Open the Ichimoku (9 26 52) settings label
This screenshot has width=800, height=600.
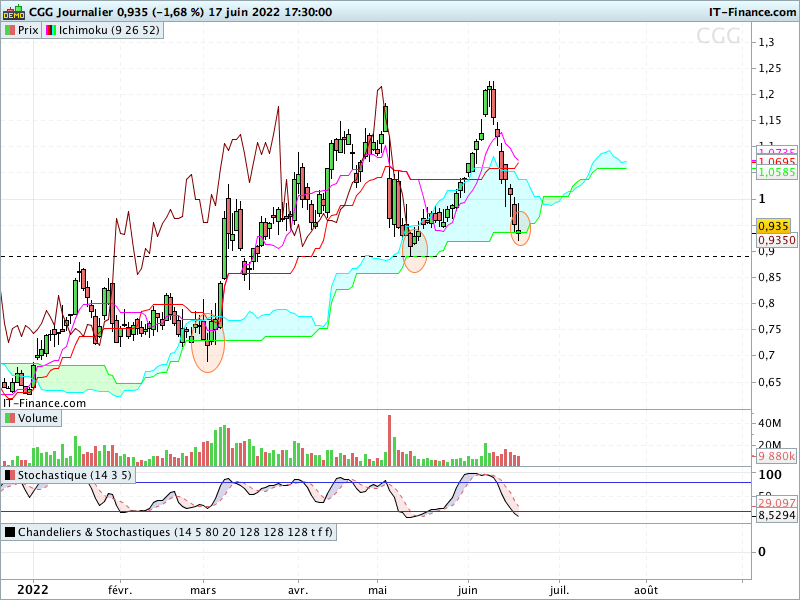(109, 30)
